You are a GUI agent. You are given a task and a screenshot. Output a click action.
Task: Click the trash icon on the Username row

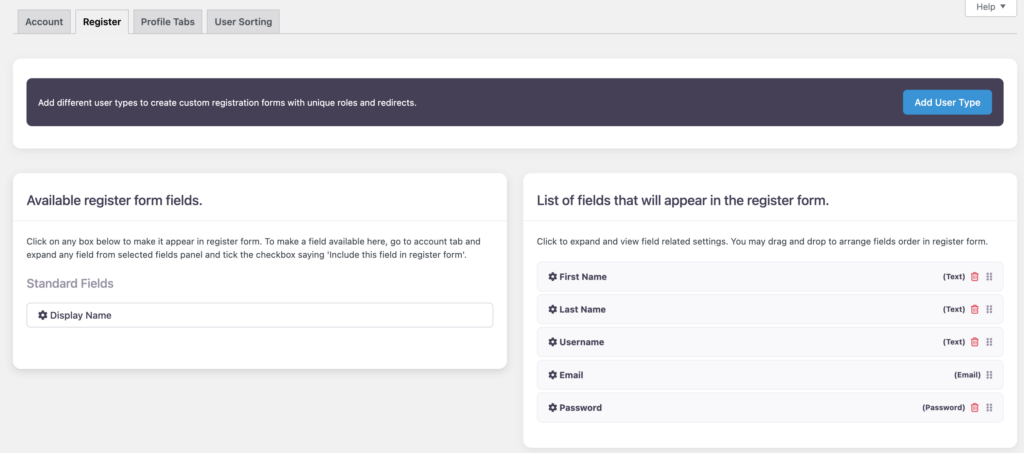tap(975, 342)
